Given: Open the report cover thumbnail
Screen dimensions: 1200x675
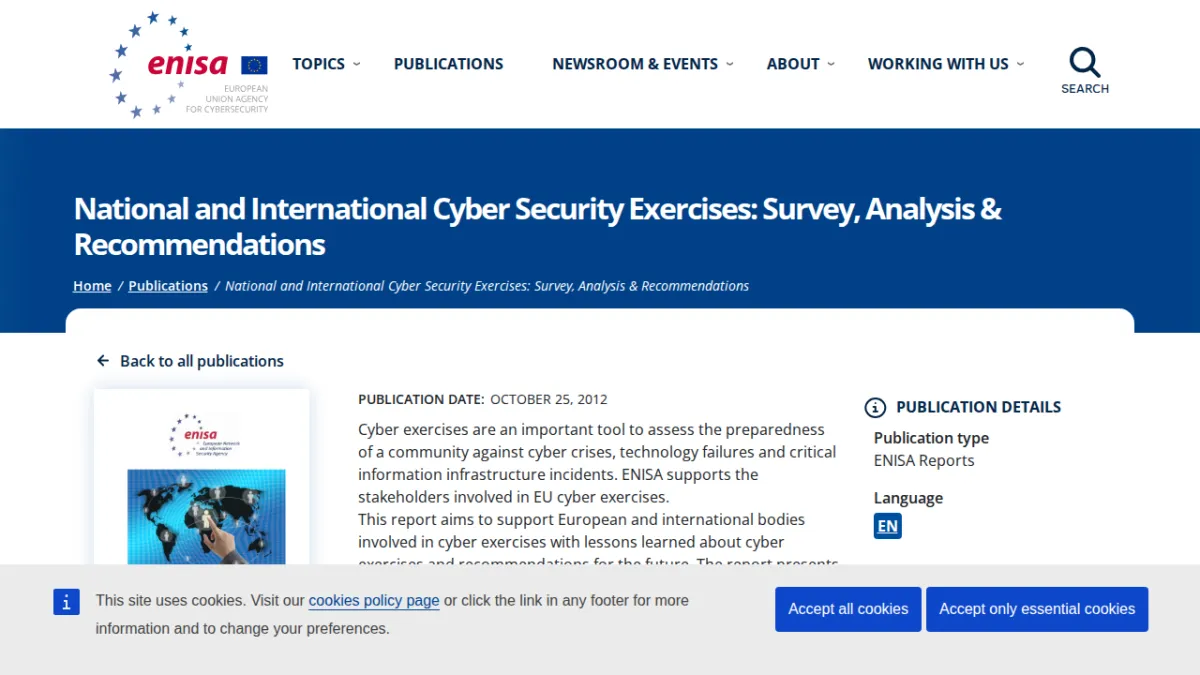Looking at the screenshot, I should [202, 477].
